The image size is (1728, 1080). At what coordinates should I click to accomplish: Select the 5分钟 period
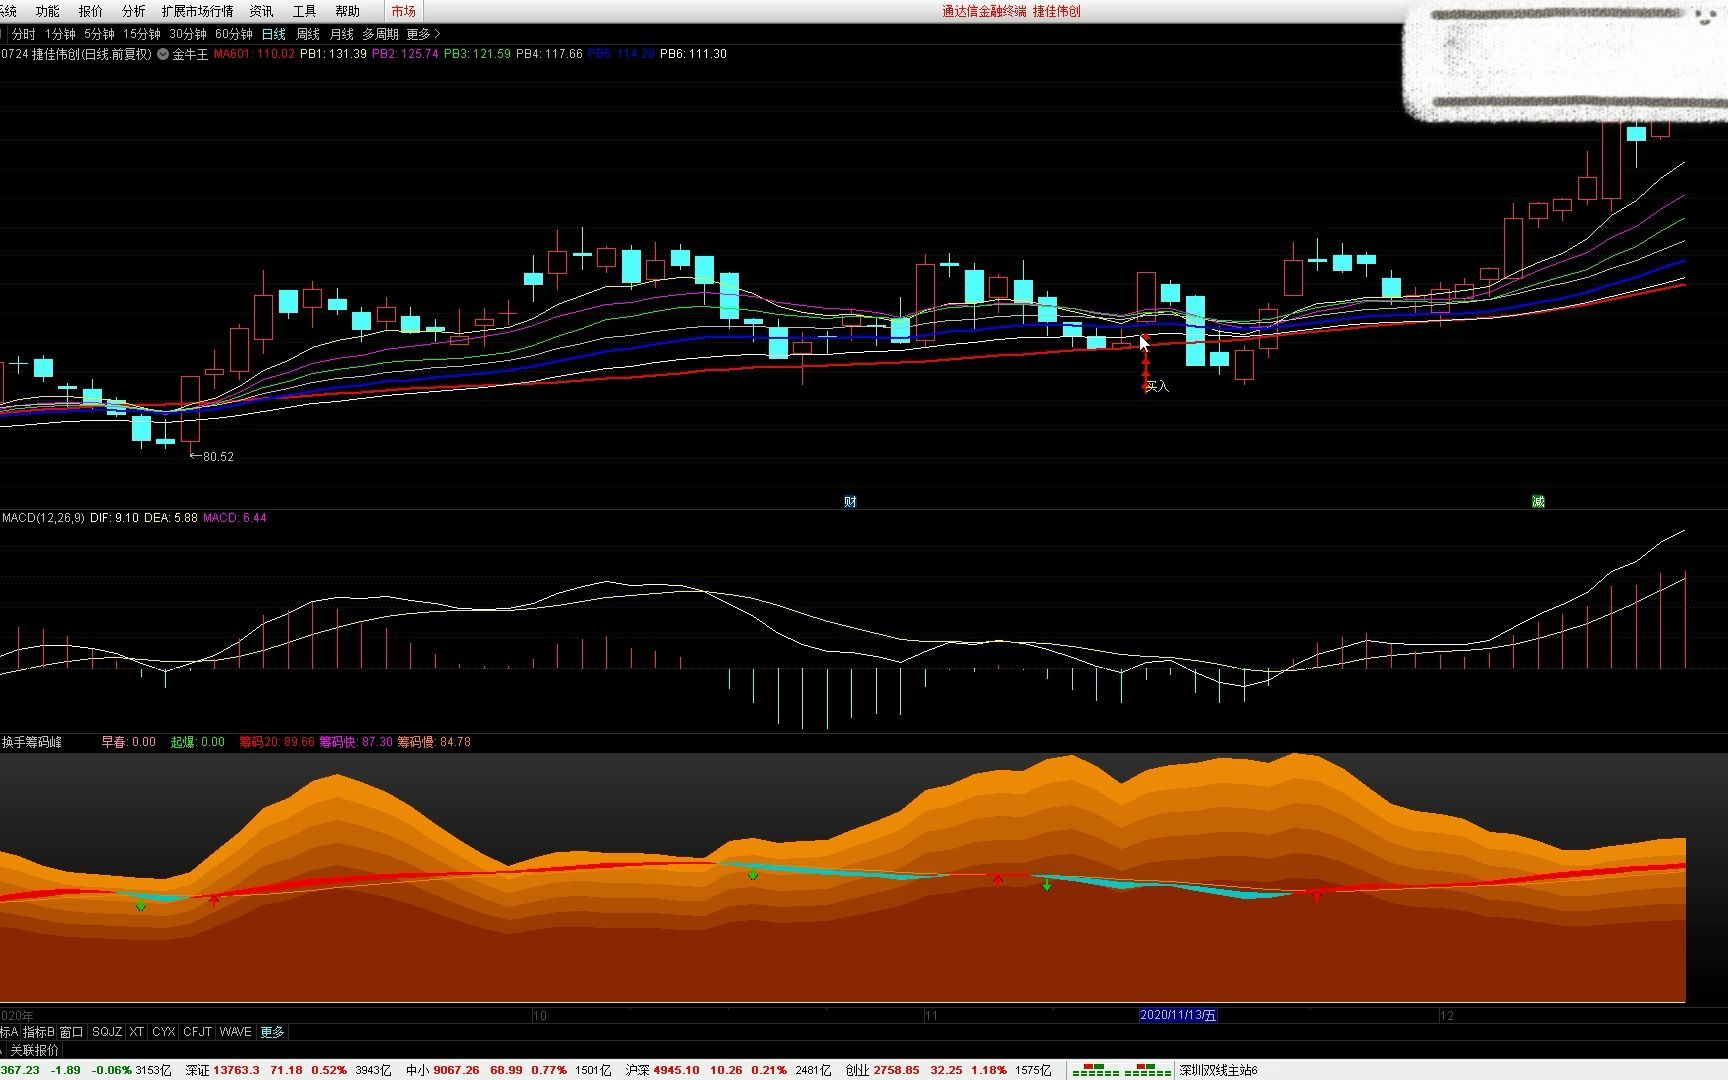tap(99, 34)
